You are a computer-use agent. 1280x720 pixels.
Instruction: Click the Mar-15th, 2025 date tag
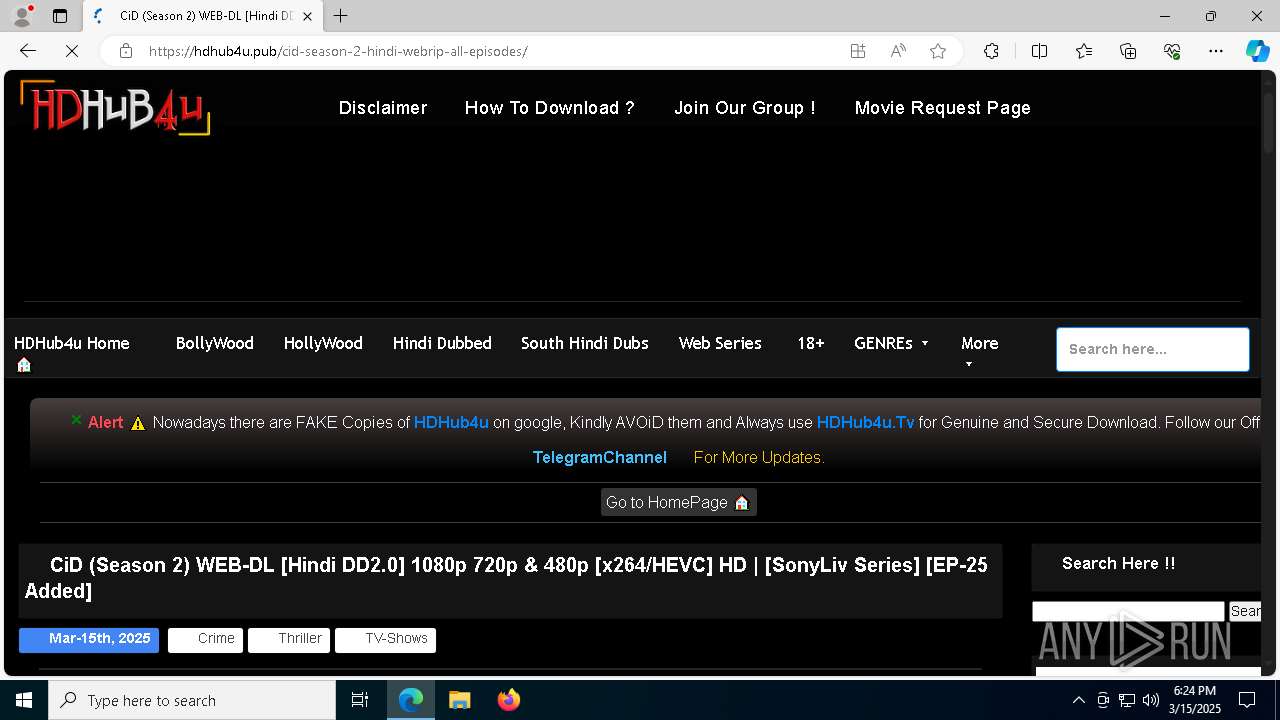click(x=89, y=639)
